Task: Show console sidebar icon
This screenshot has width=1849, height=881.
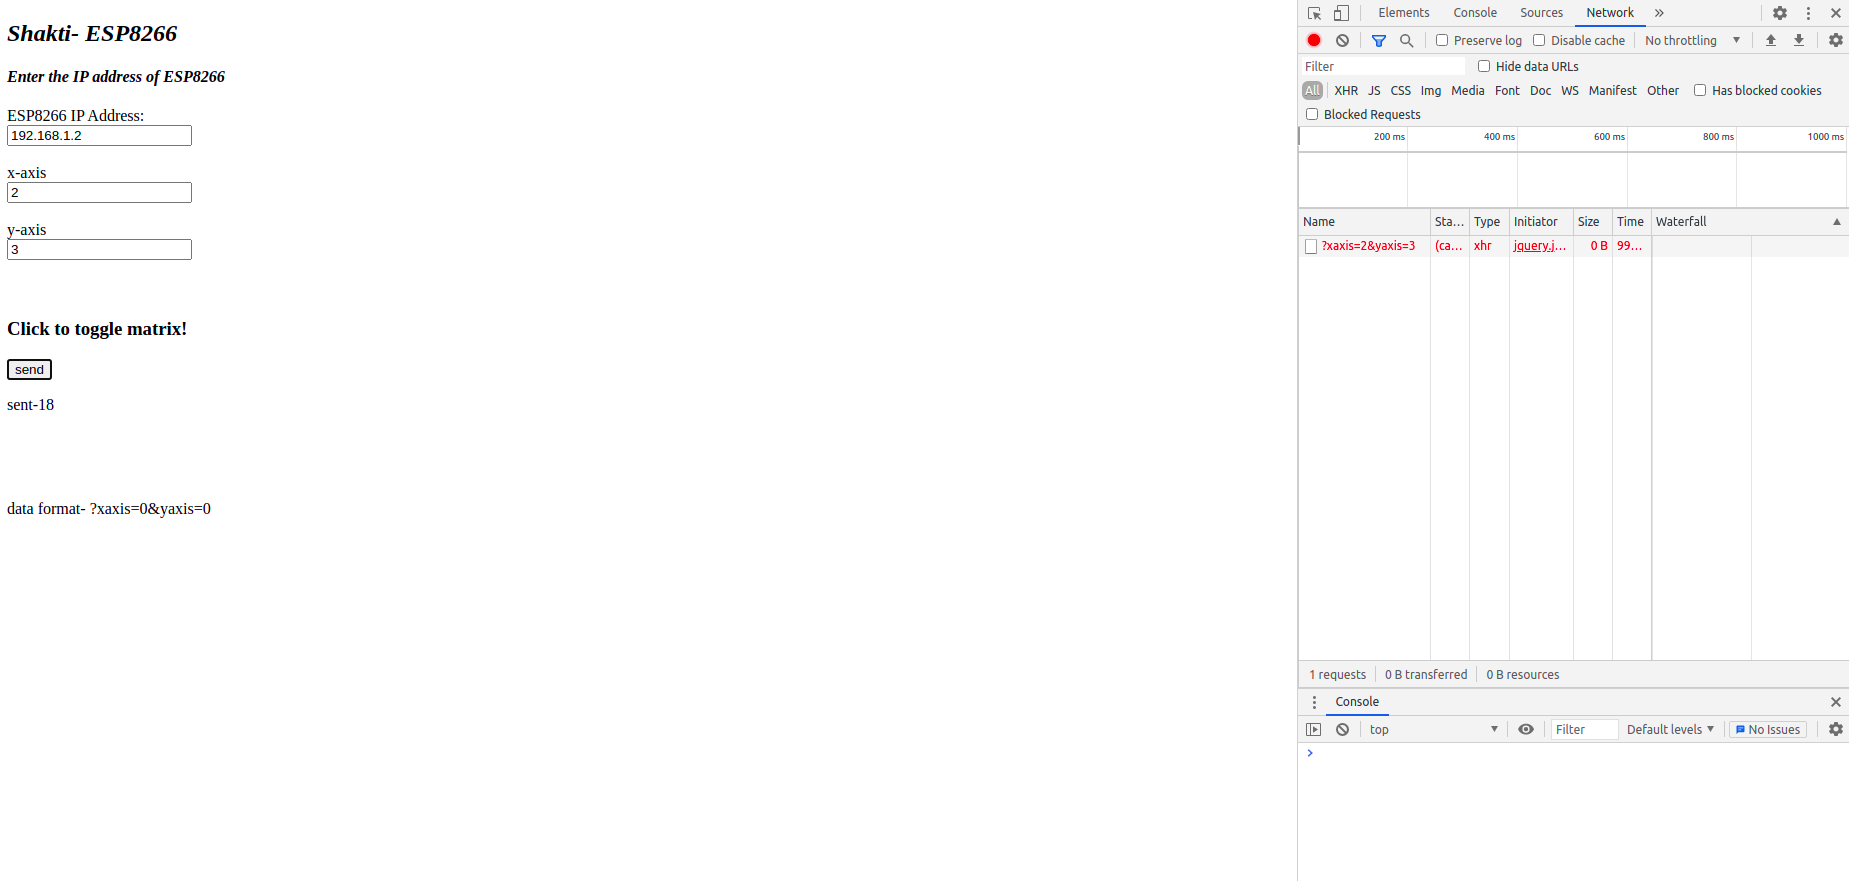Action: pyautogui.click(x=1314, y=729)
